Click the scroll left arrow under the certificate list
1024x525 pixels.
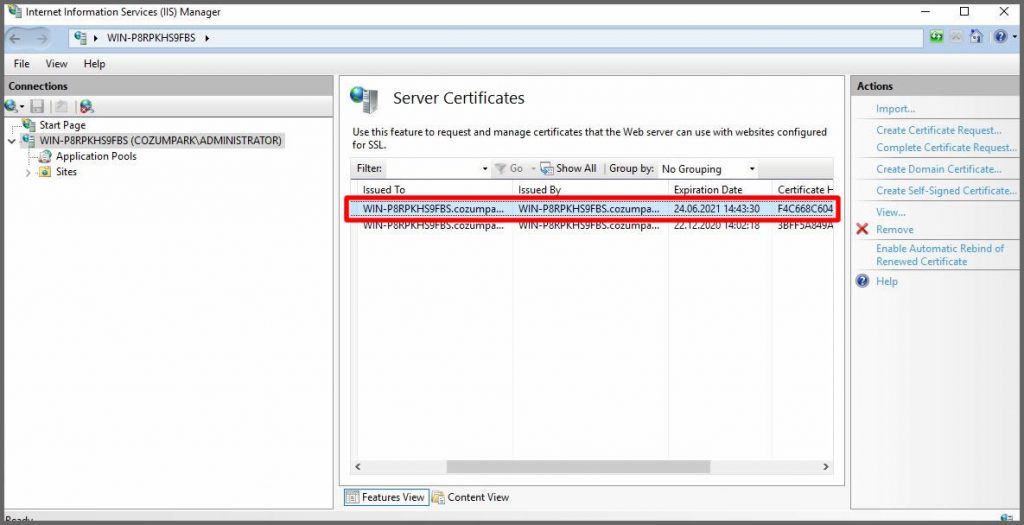tap(358, 467)
